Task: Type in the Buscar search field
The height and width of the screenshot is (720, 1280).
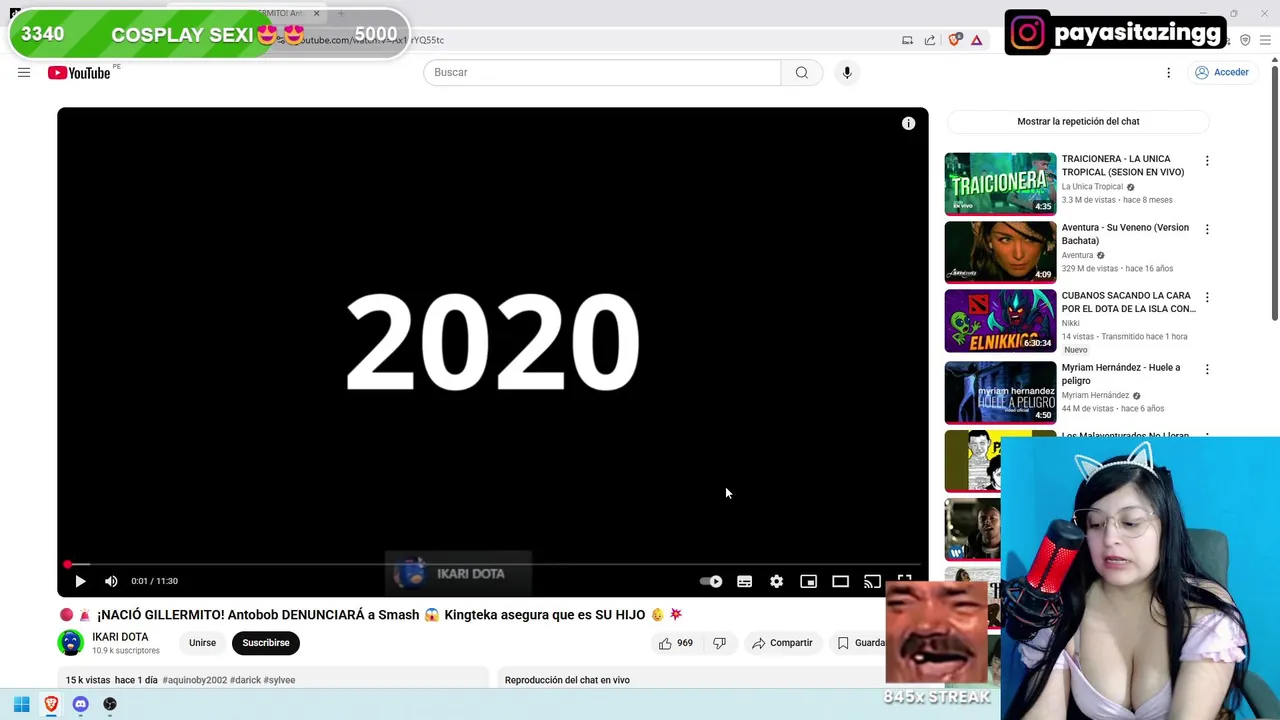Action: point(602,72)
